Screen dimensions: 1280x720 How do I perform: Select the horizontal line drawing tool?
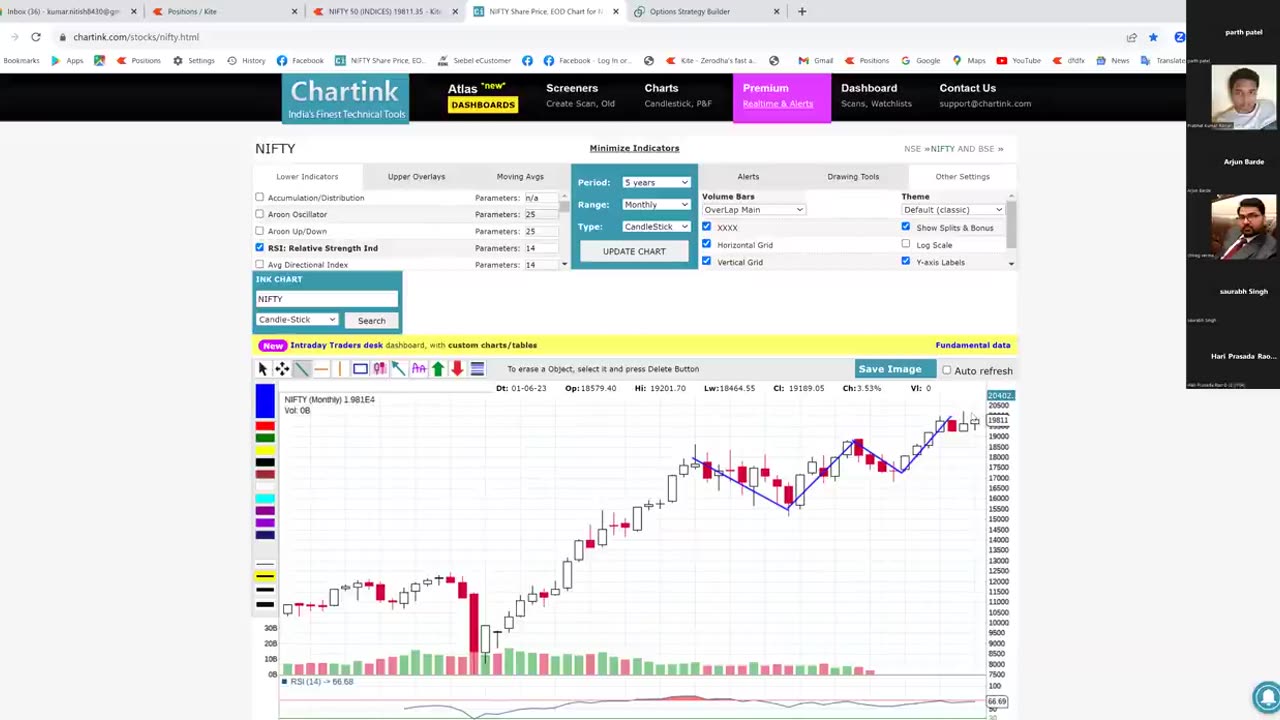click(x=321, y=369)
